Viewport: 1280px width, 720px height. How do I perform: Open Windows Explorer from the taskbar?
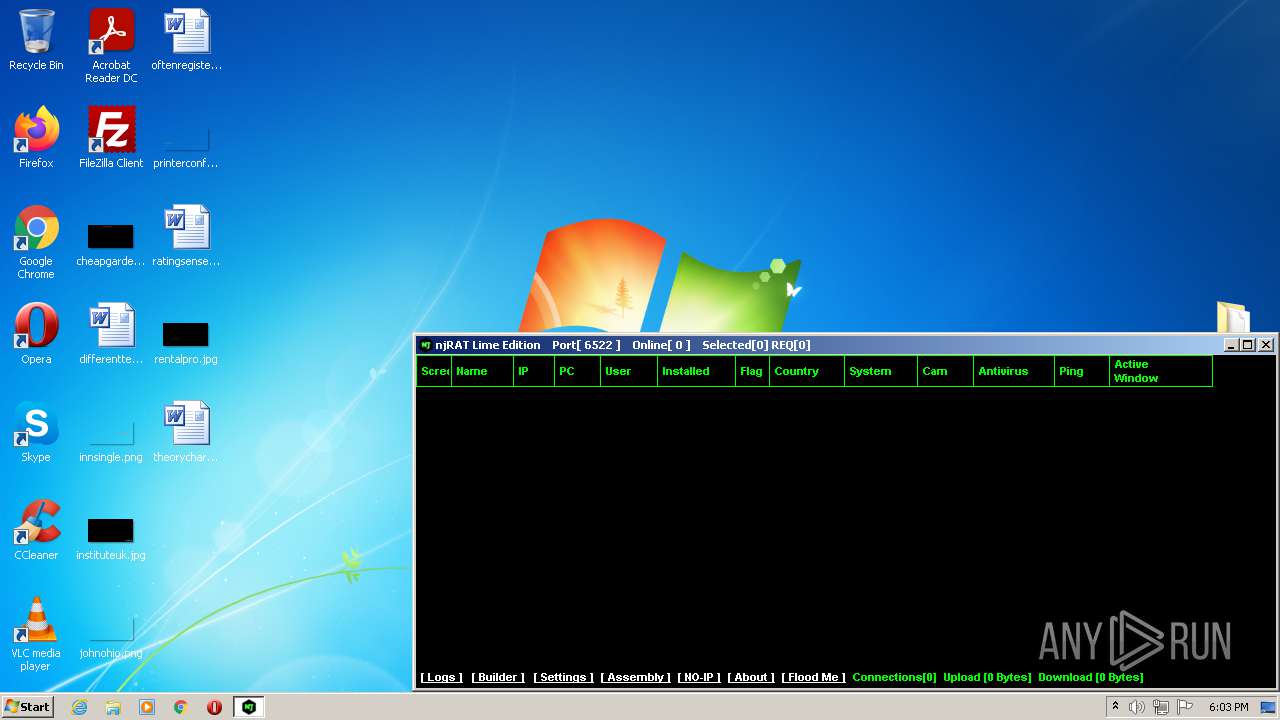113,707
